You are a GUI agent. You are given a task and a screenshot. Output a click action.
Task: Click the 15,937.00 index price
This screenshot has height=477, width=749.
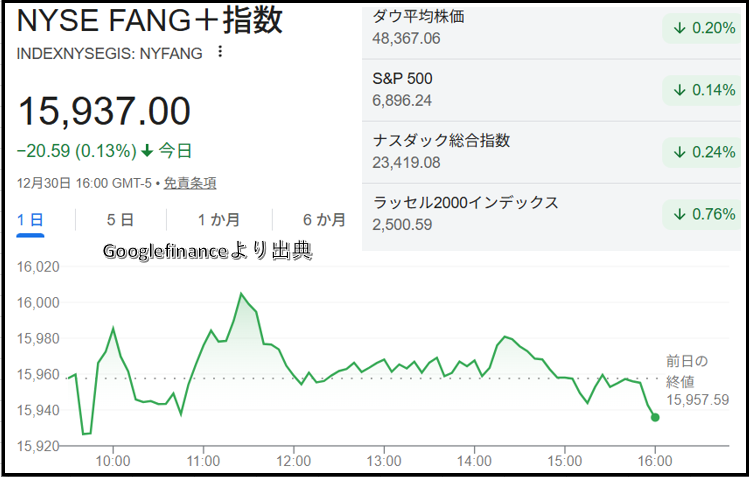click(x=104, y=110)
